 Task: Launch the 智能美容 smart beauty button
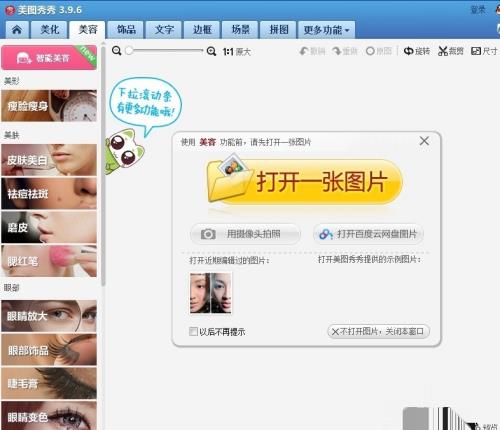tap(49, 58)
